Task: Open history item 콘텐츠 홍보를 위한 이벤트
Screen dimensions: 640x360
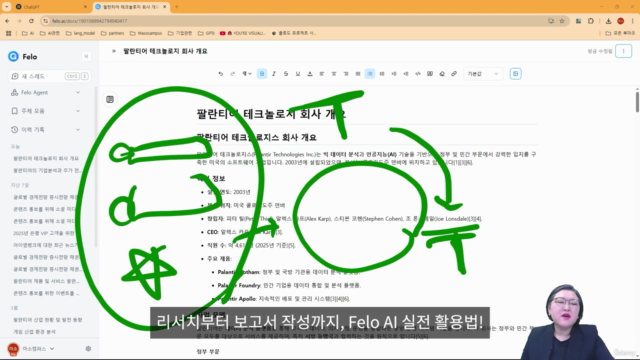Action: [46, 293]
